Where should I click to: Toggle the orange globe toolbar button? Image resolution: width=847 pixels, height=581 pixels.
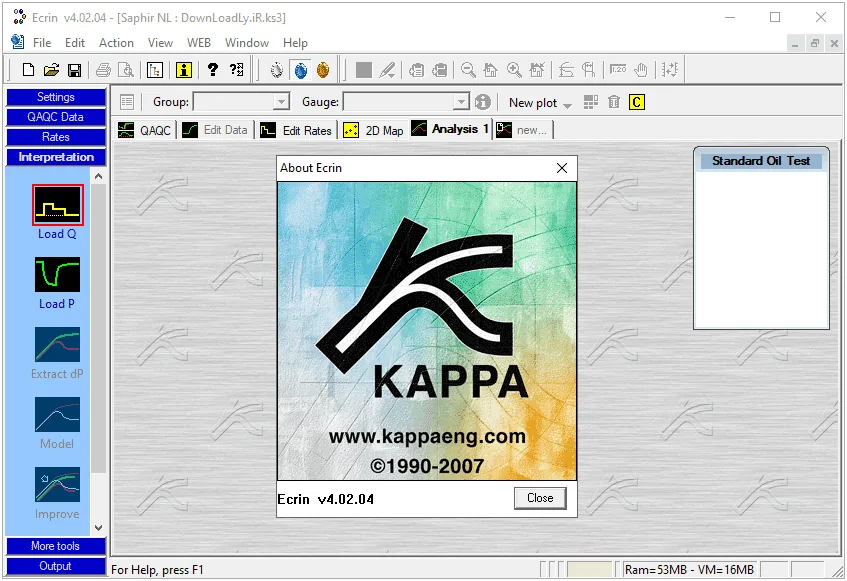tap(323, 70)
